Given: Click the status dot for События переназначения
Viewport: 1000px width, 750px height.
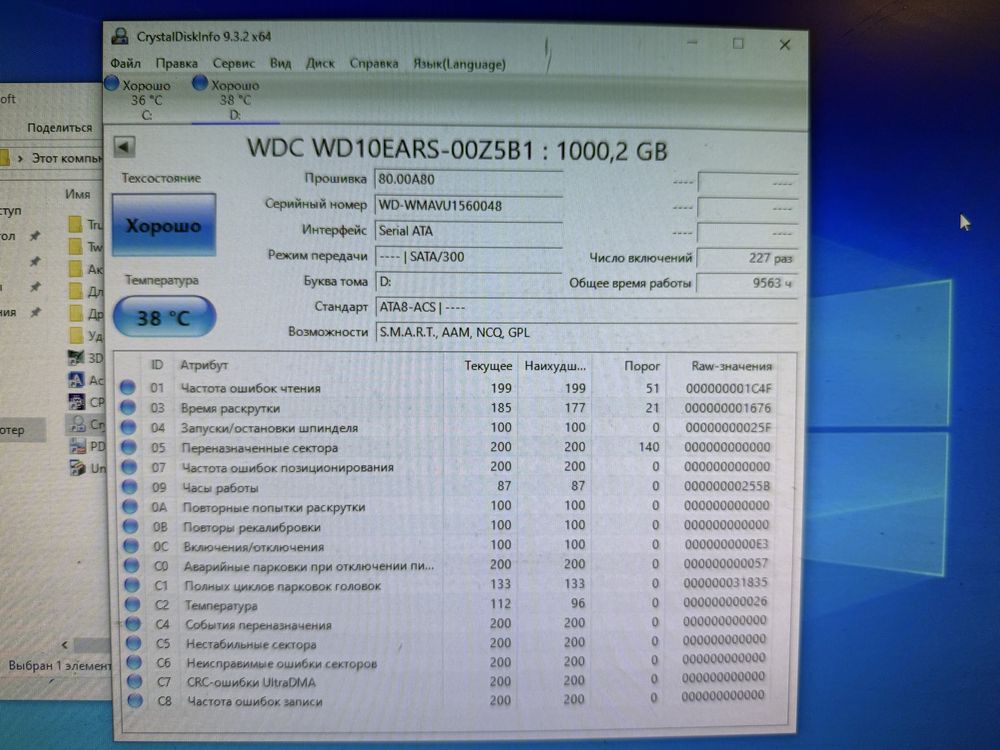Looking at the screenshot, I should (133, 624).
